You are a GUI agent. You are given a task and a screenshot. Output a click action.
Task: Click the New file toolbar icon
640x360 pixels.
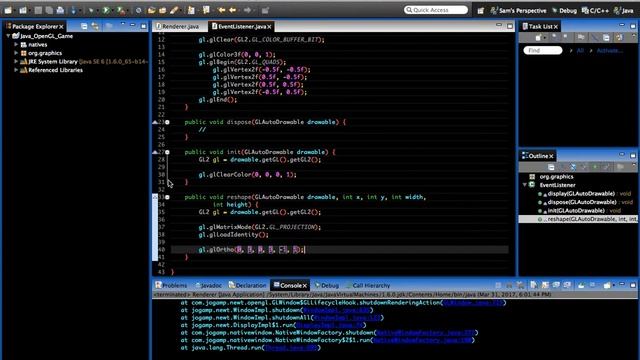click(8, 10)
